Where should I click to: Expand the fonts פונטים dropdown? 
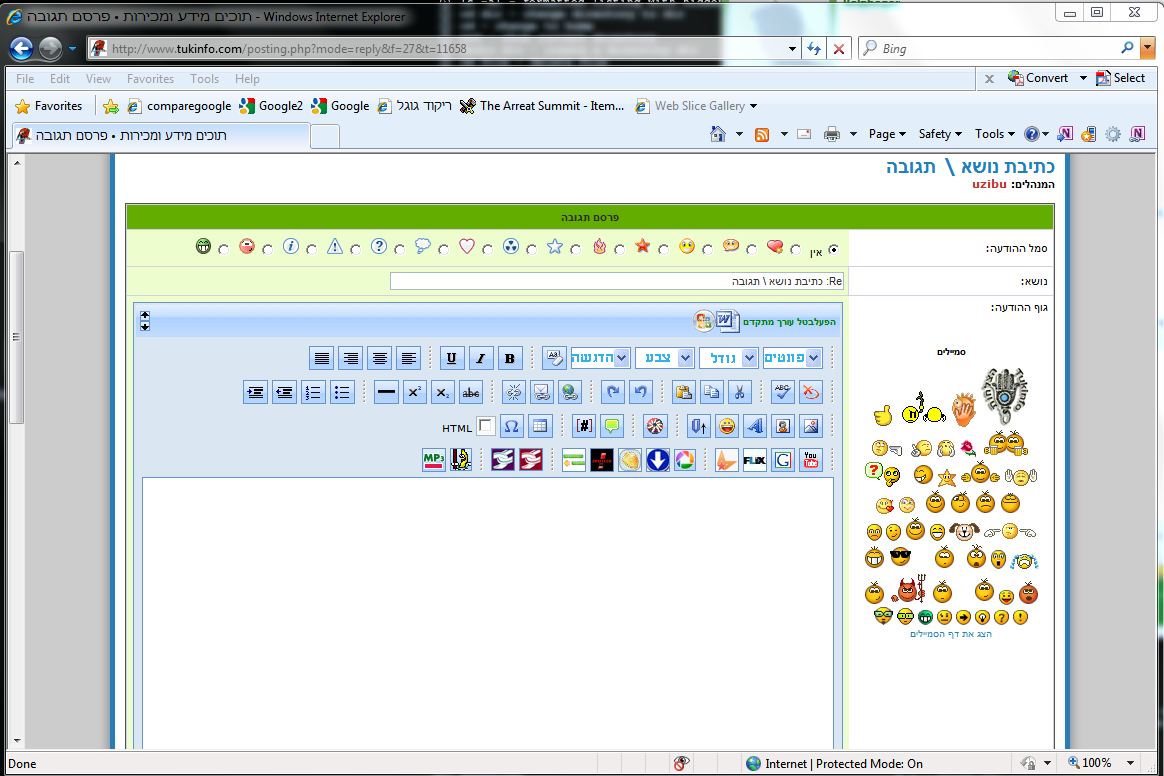[x=792, y=358]
